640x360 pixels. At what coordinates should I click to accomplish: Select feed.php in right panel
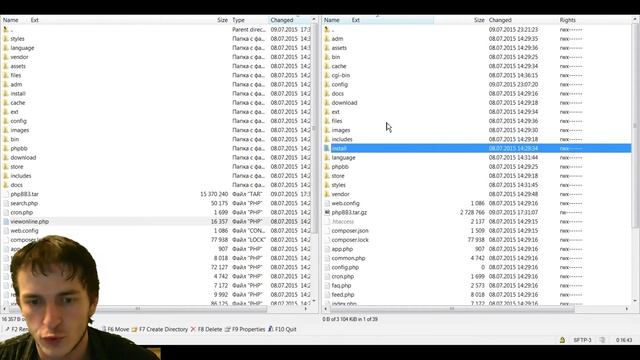pyautogui.click(x=343, y=295)
